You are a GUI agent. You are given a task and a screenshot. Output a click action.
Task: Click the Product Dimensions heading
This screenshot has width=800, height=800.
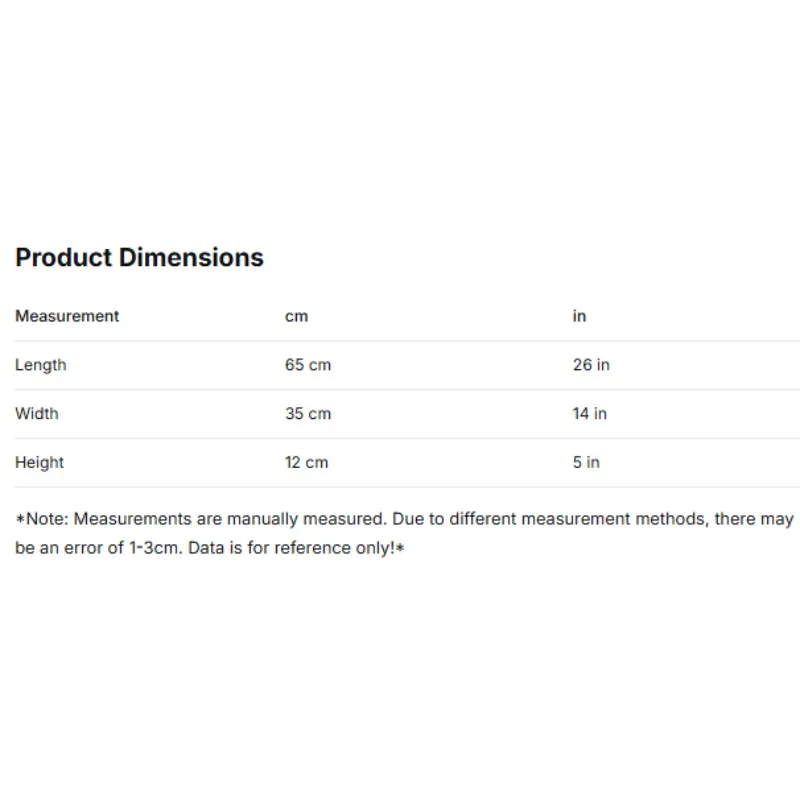[x=139, y=257]
